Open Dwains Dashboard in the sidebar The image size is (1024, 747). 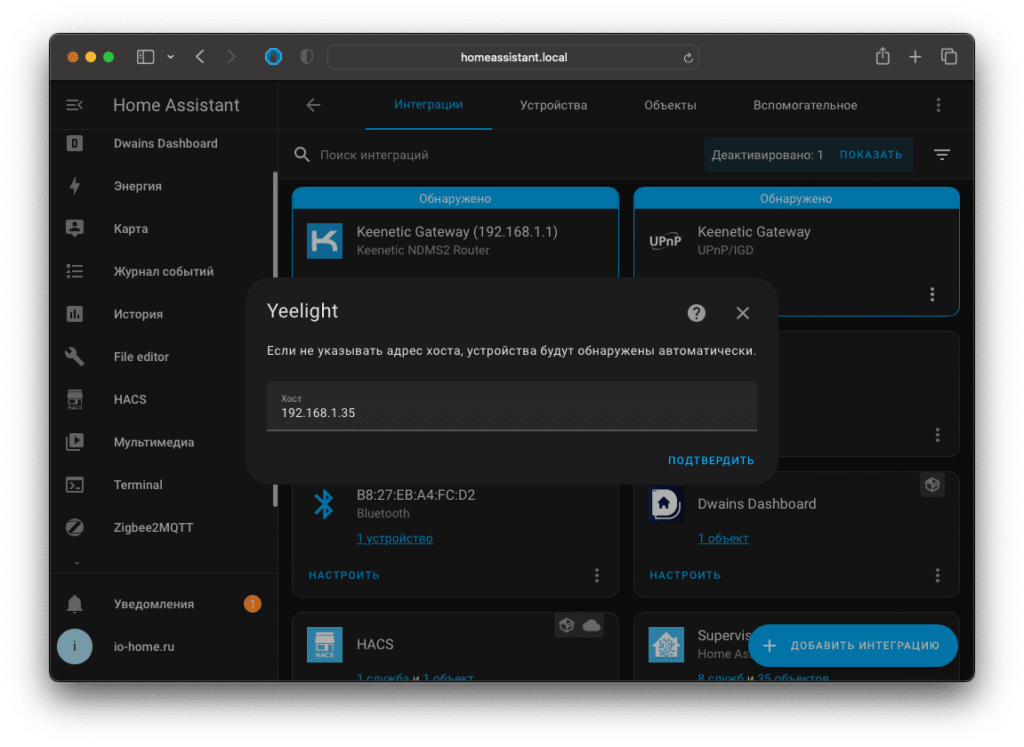point(163,144)
